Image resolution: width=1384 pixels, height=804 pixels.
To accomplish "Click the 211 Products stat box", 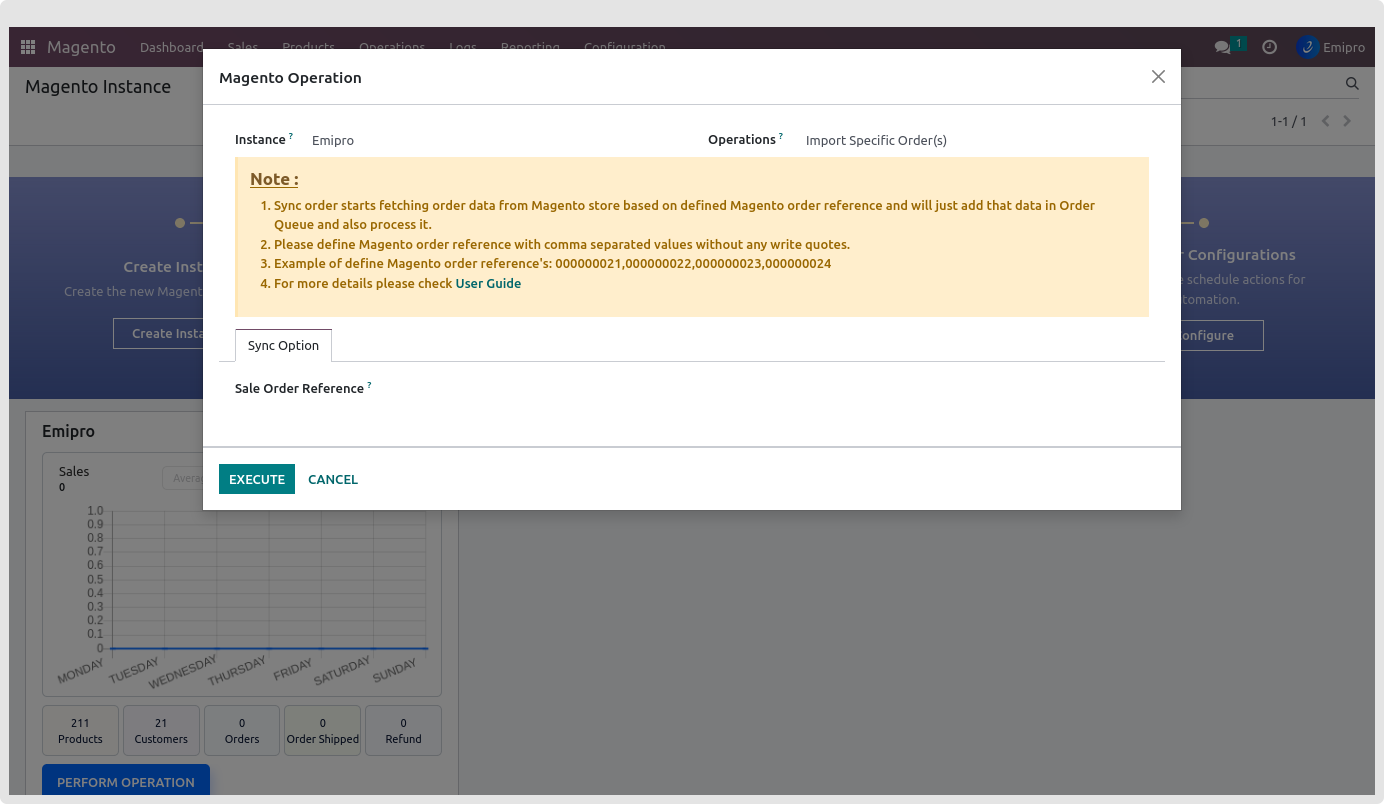I will (x=80, y=730).
